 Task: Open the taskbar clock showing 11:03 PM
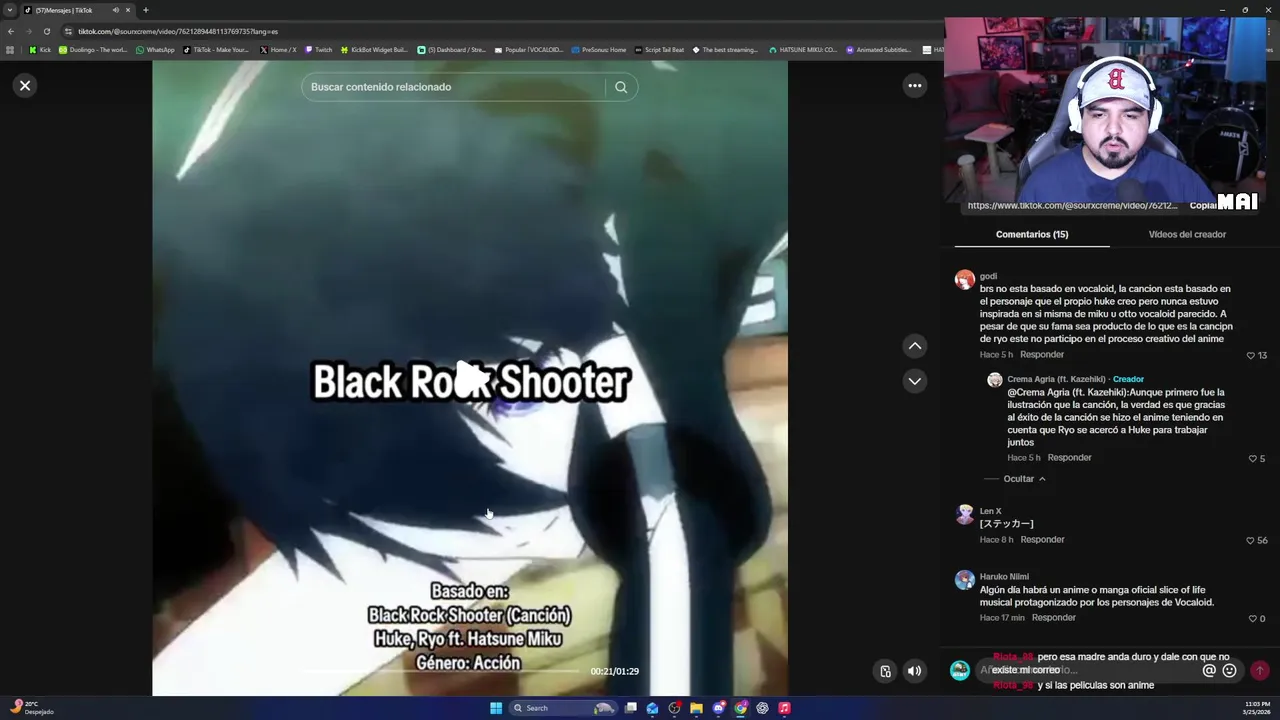coord(1256,708)
